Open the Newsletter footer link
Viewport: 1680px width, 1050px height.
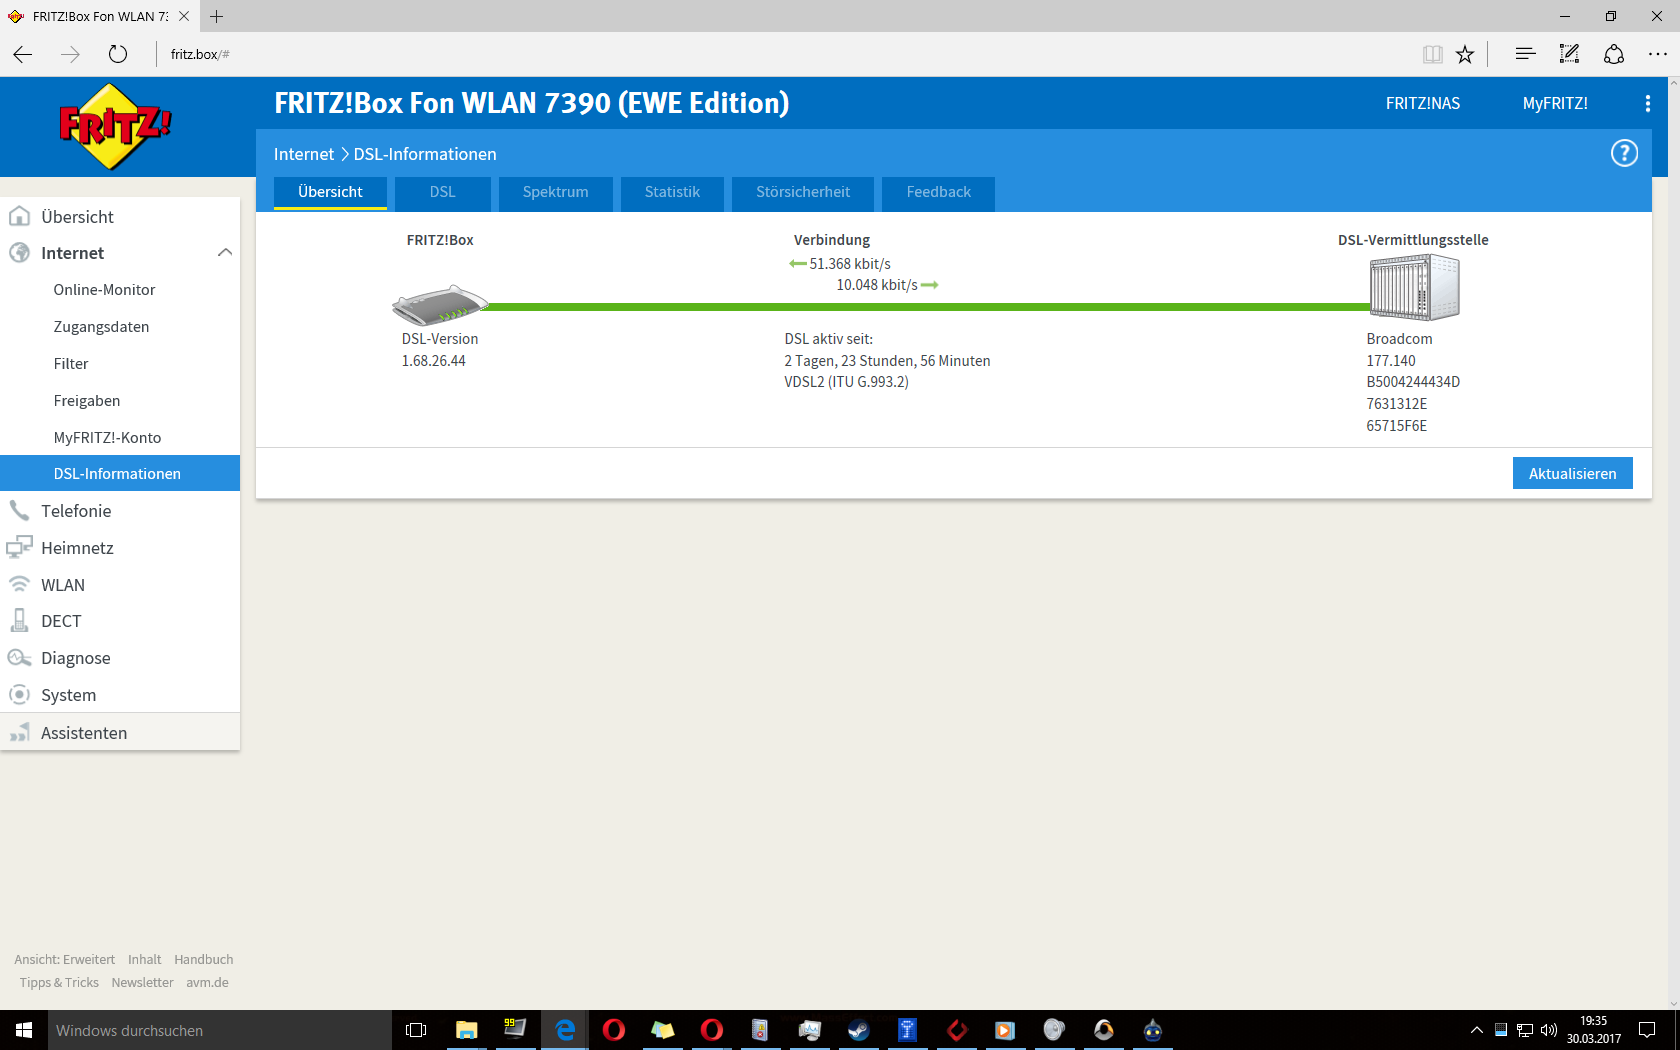coord(142,982)
